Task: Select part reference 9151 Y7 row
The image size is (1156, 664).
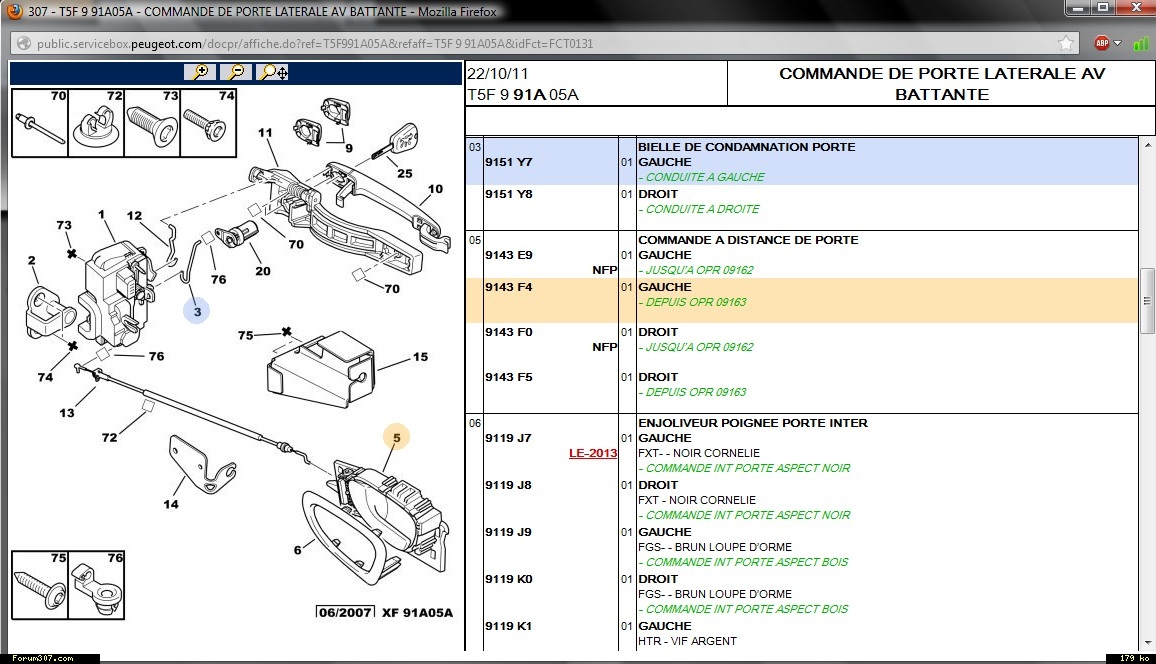Action: pos(508,162)
